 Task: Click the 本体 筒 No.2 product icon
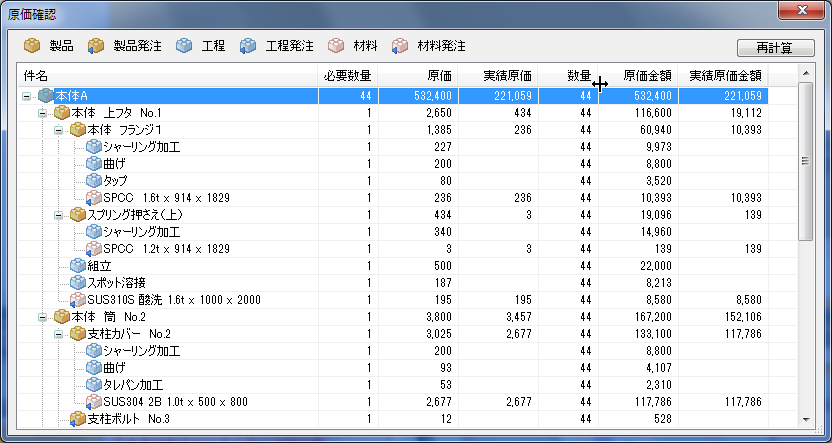click(x=62, y=317)
